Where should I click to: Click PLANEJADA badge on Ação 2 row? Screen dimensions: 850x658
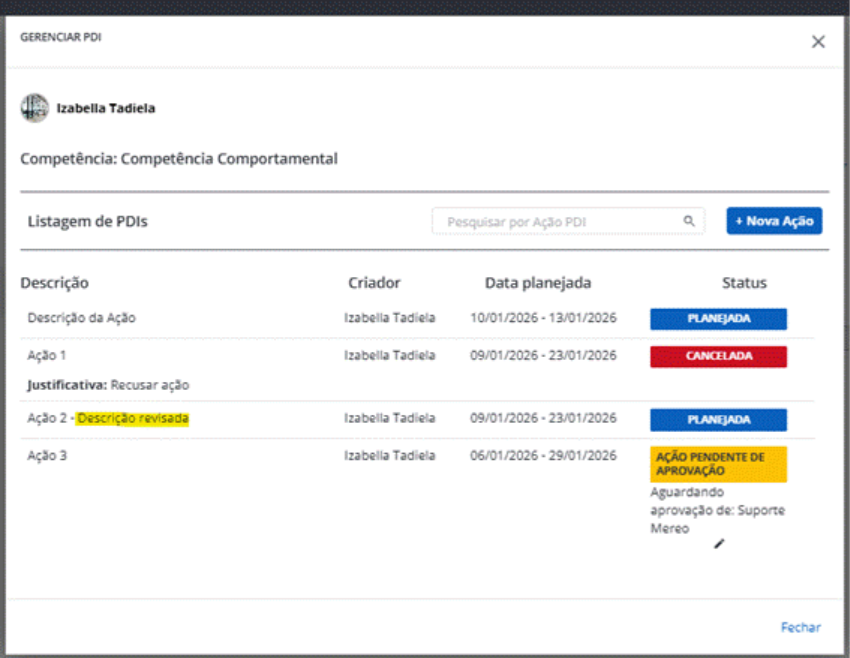[718, 420]
